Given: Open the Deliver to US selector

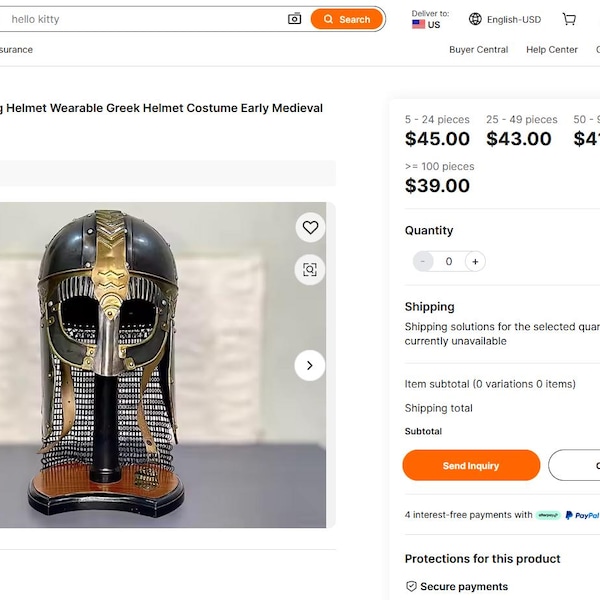Looking at the screenshot, I should coord(430,19).
